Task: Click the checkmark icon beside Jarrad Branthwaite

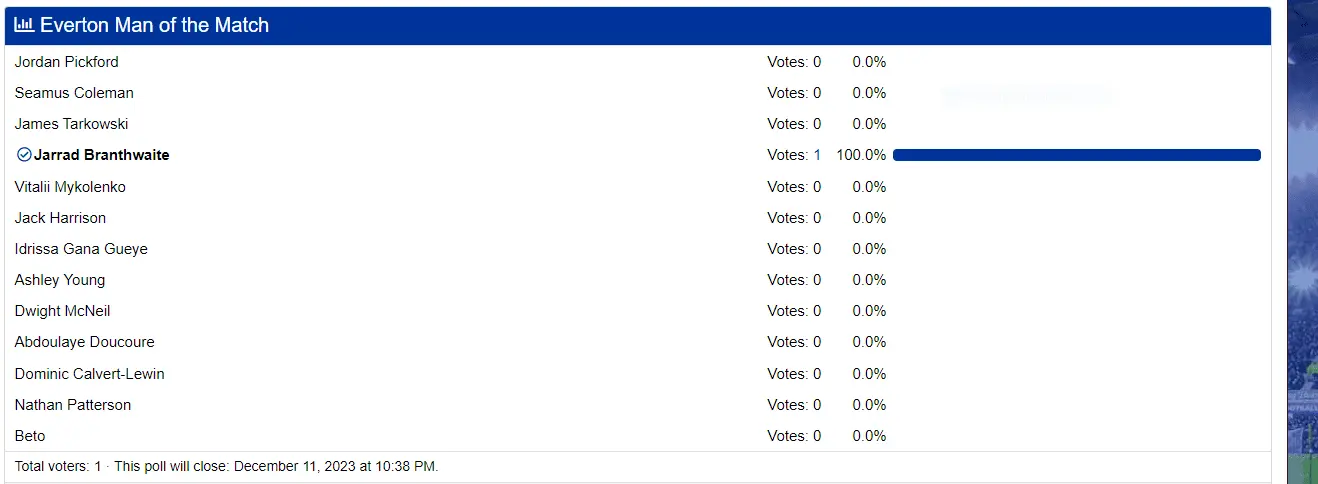Action: pos(24,155)
